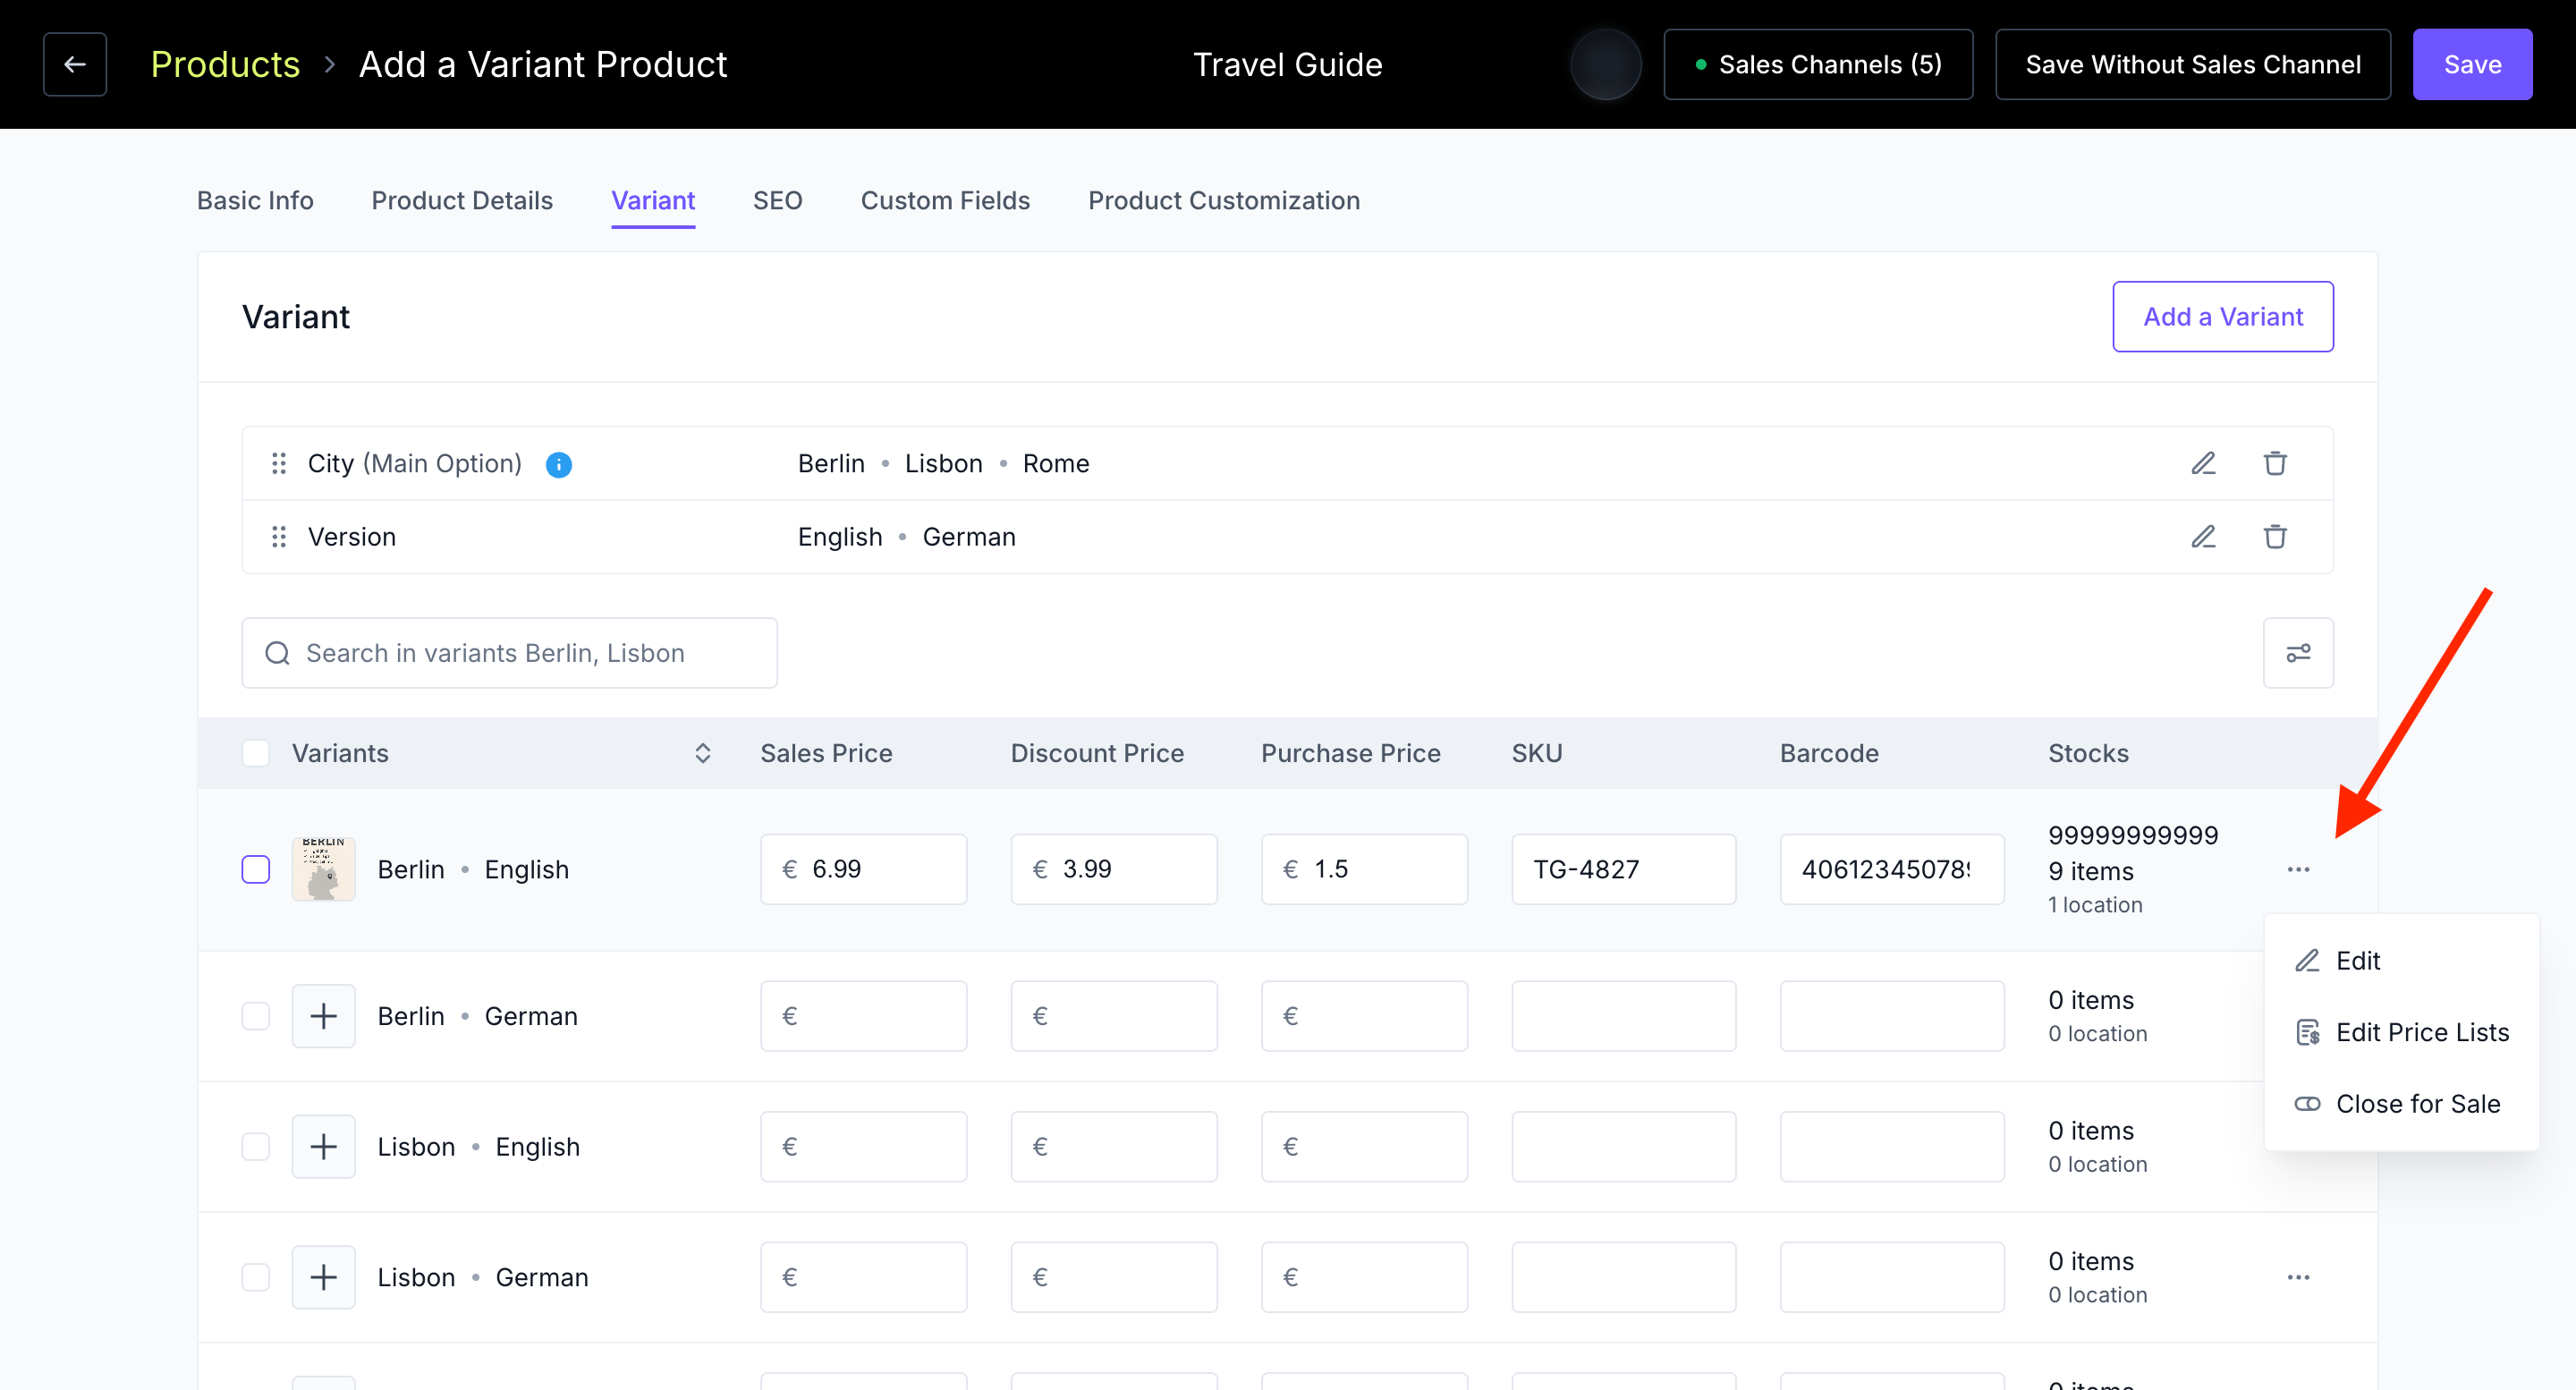Click Lisbon German '0 items' stock text

click(x=2091, y=1261)
